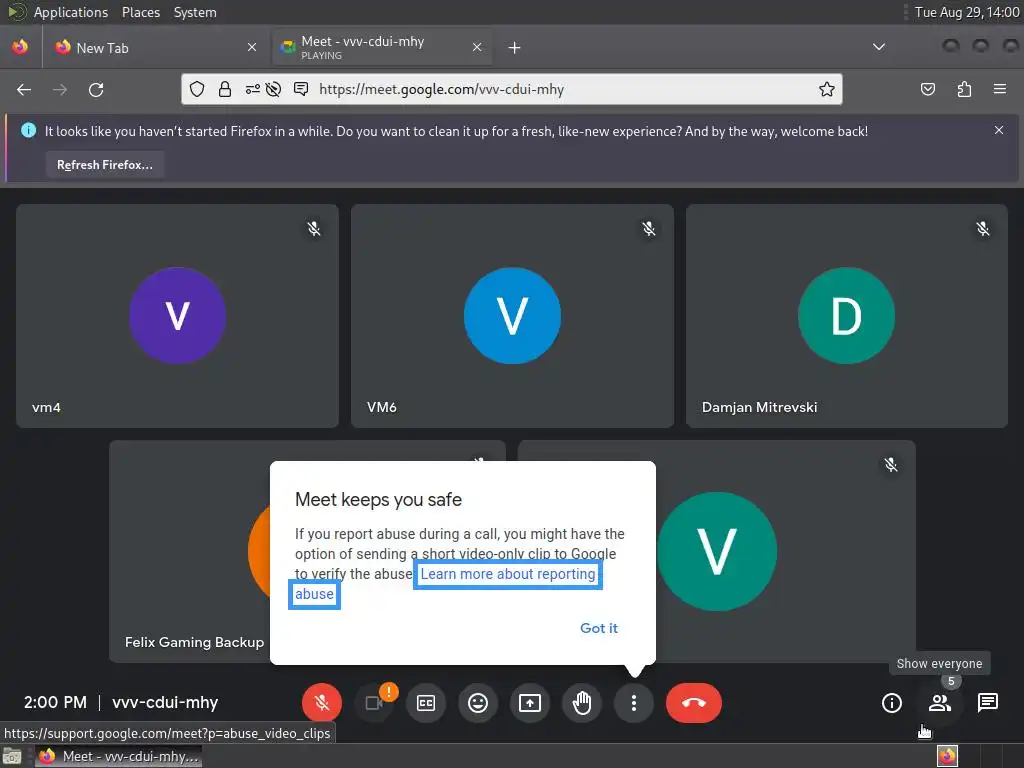This screenshot has width=1024, height=768.
Task: Open meeting details info icon
Action: (891, 703)
